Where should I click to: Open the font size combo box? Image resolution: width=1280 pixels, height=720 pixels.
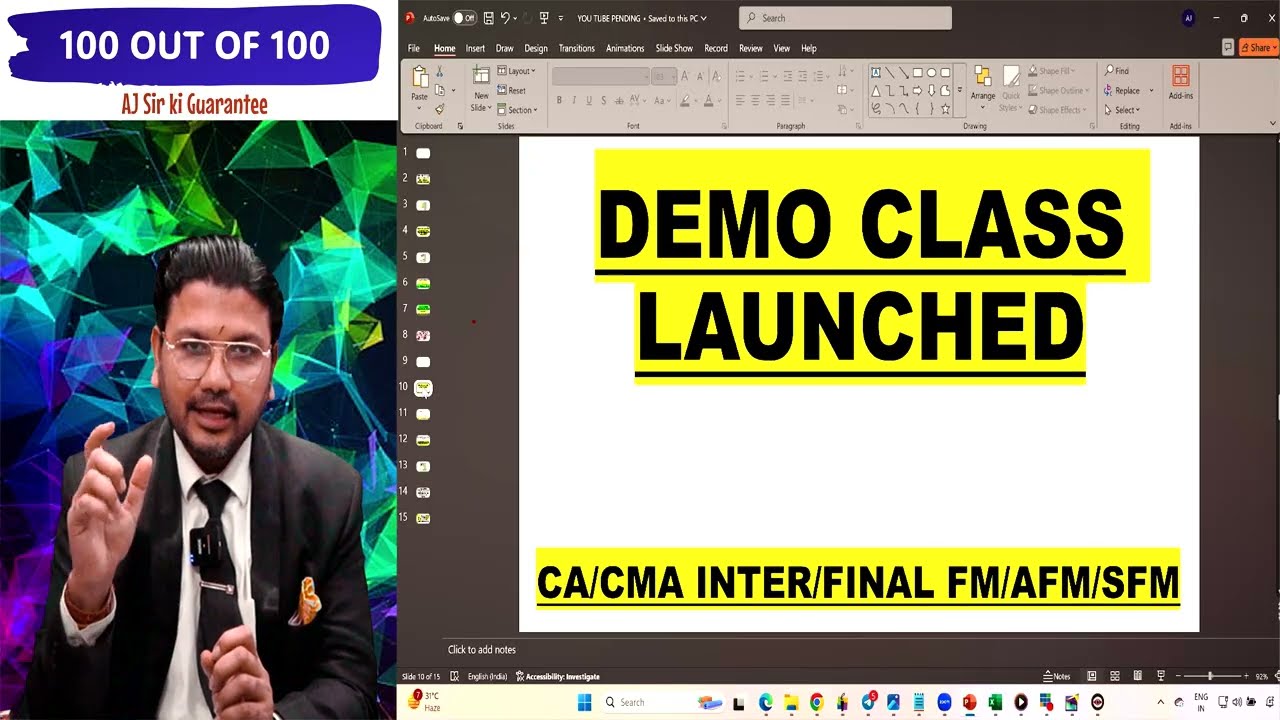[x=664, y=76]
